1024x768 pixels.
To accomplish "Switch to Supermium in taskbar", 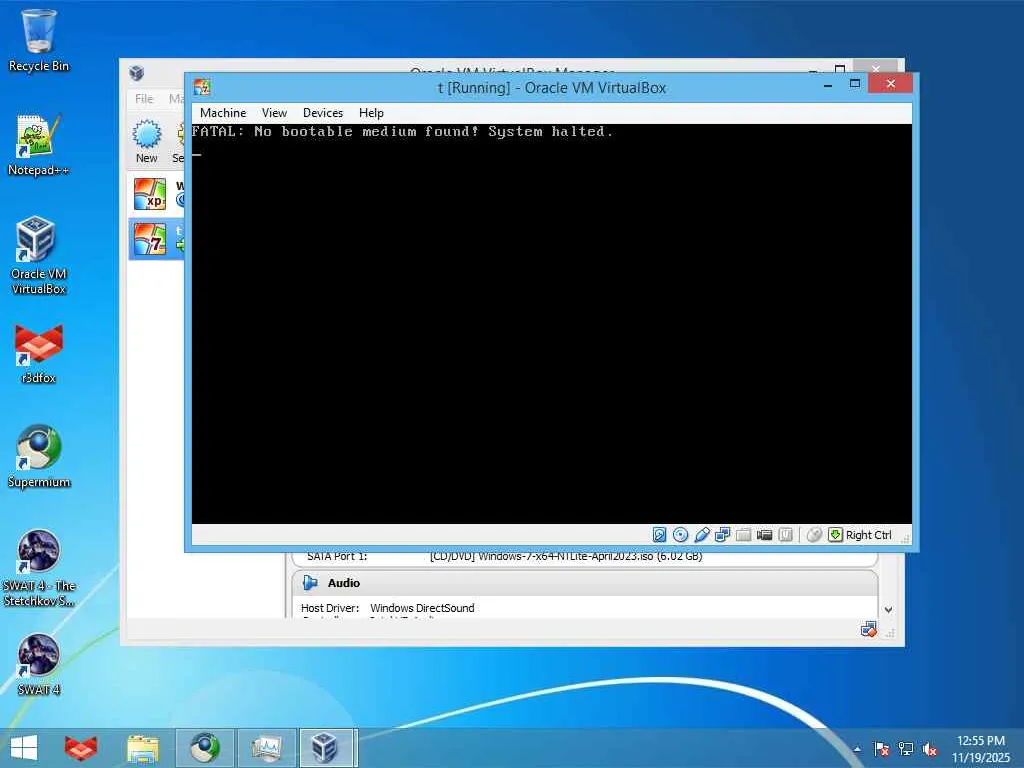I will click(204, 748).
